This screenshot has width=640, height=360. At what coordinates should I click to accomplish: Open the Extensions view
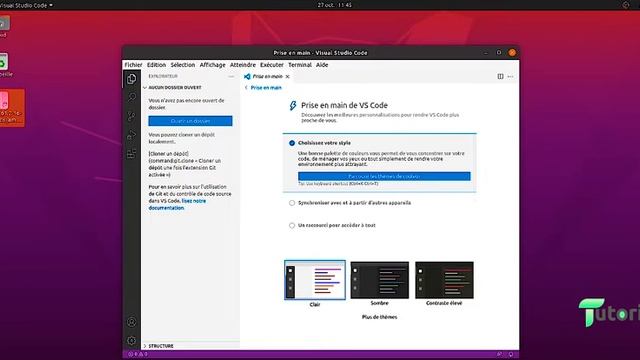131,154
